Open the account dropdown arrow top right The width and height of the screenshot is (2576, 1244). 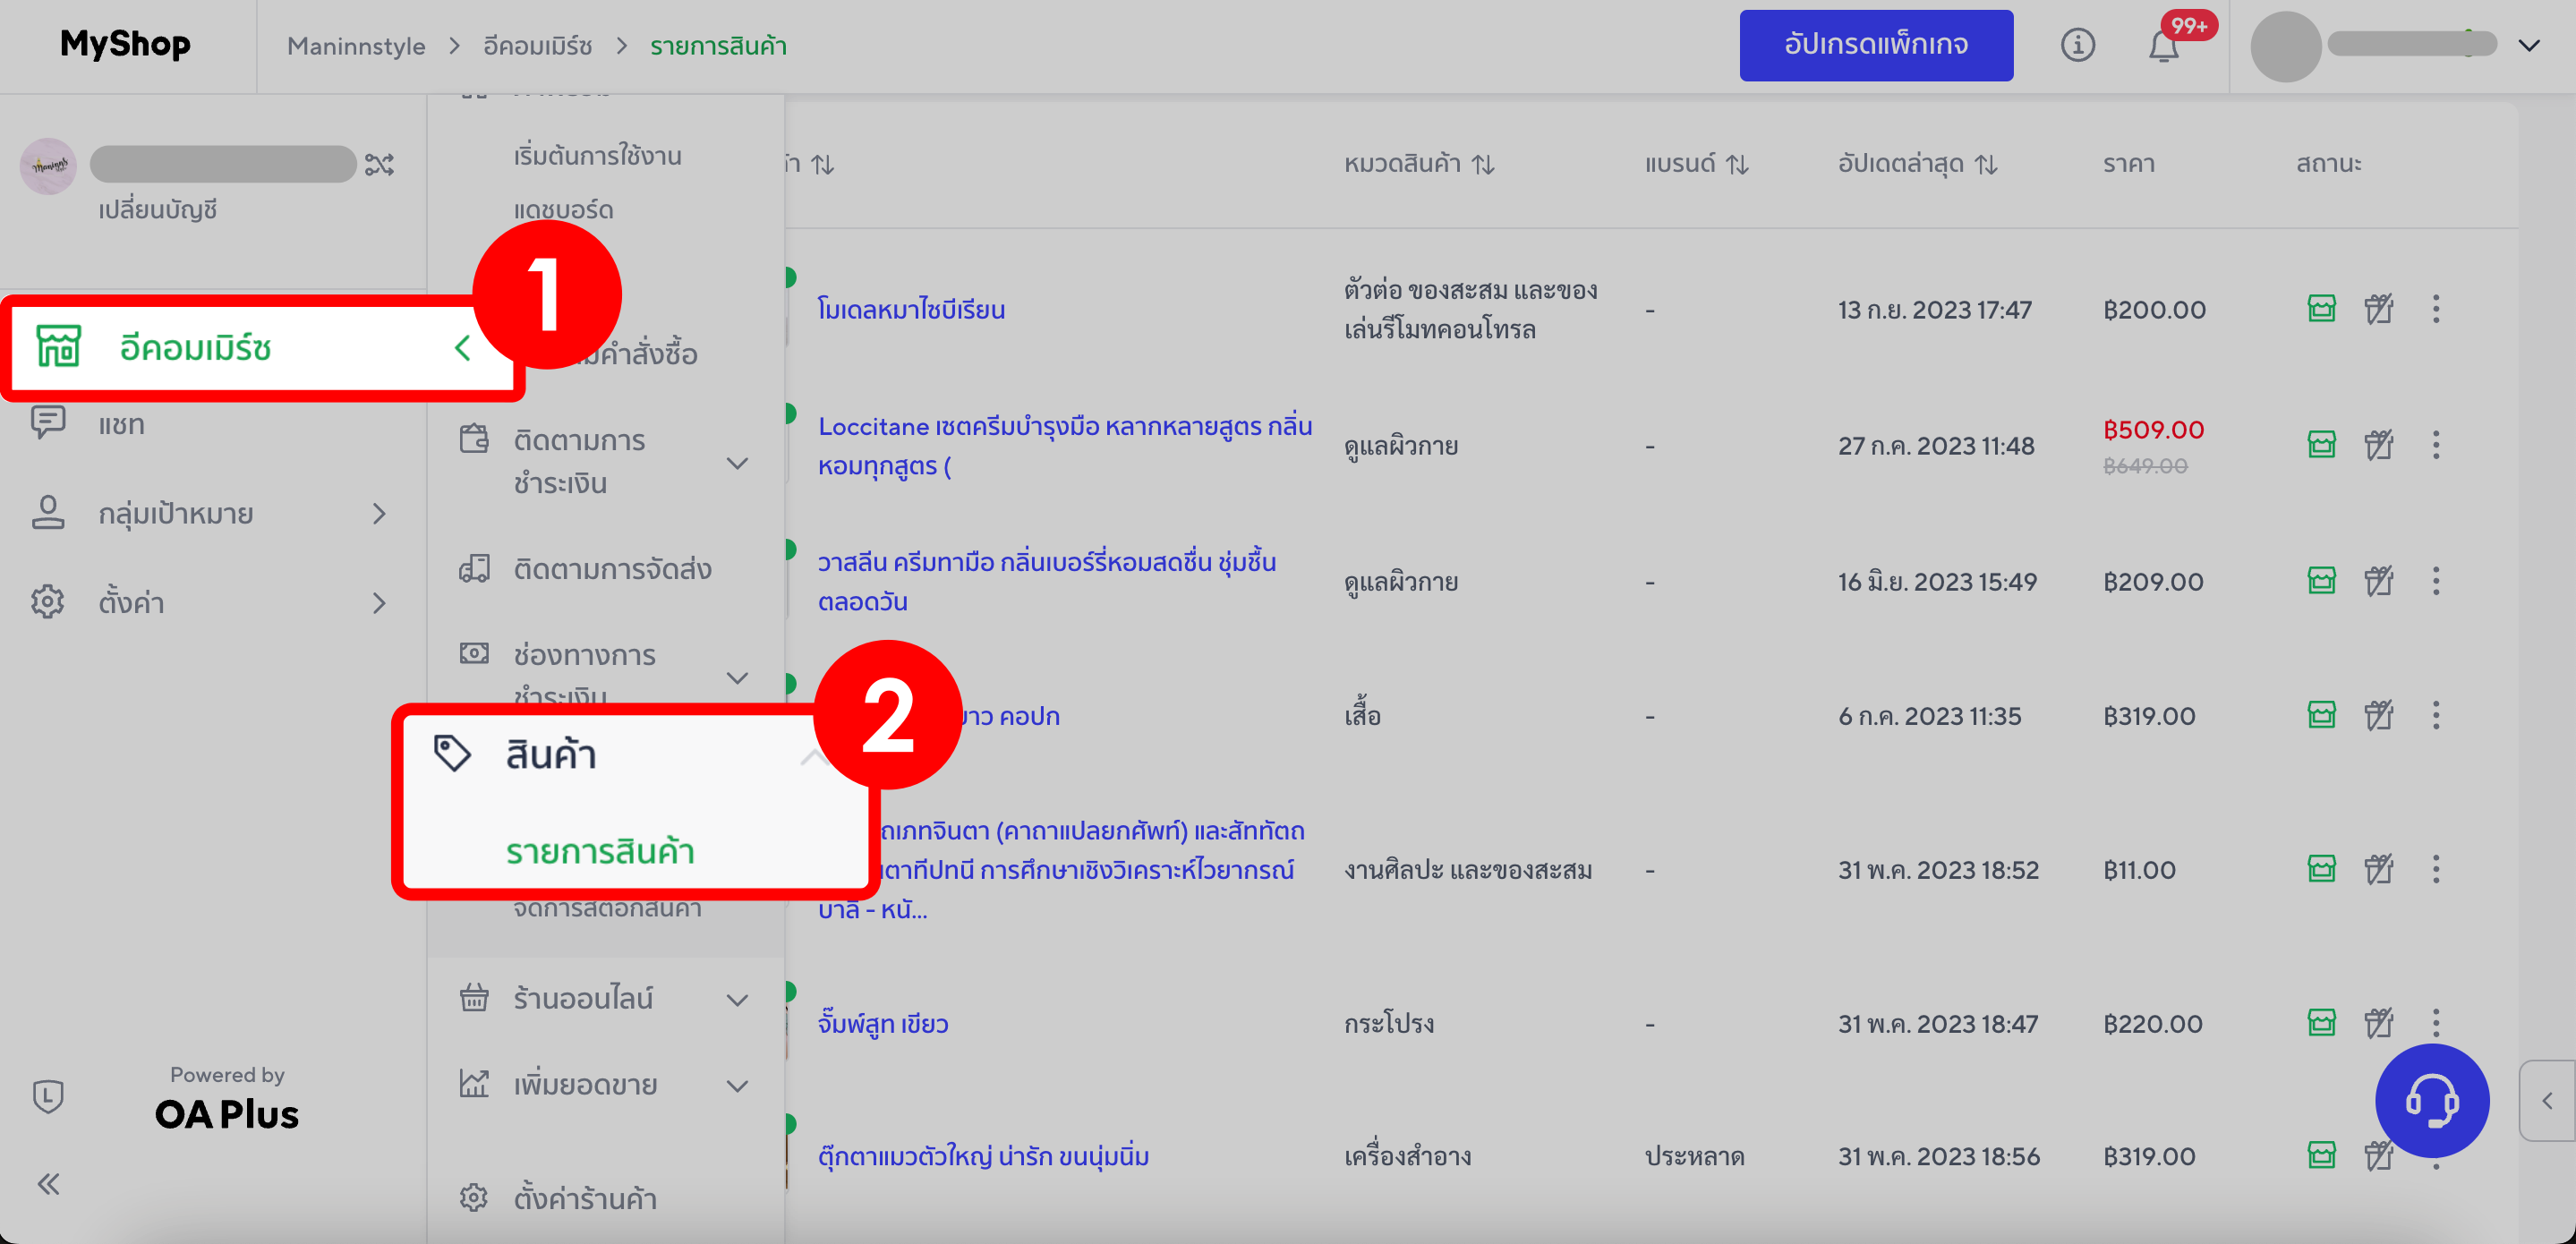pos(2529,46)
